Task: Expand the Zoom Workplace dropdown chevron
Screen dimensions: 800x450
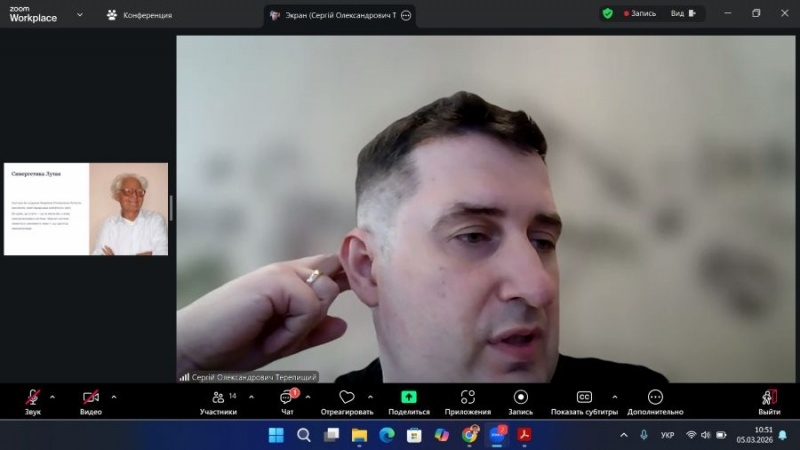Action: point(80,15)
